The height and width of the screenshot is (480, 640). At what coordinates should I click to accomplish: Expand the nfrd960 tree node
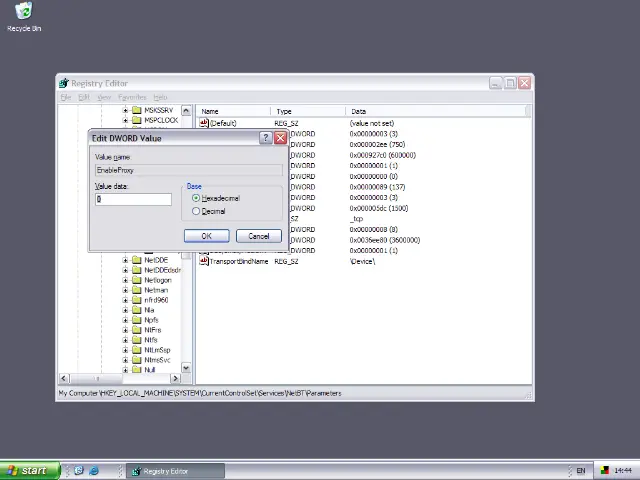[x=125, y=300]
